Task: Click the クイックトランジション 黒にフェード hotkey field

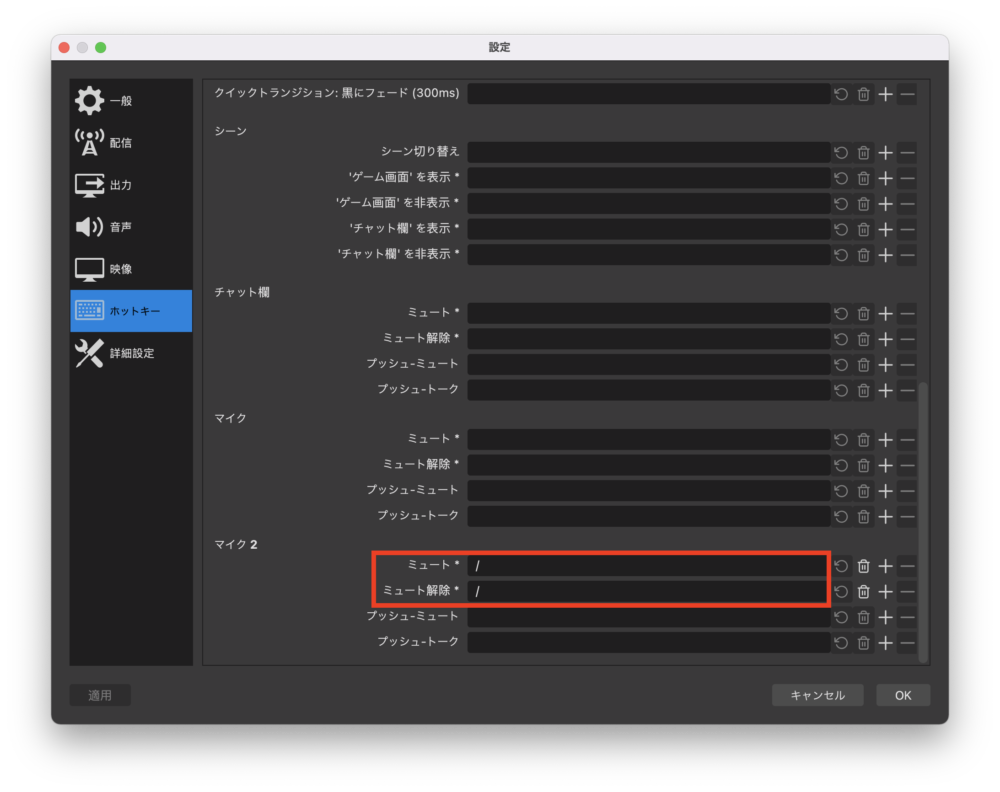Action: pyautogui.click(x=648, y=94)
